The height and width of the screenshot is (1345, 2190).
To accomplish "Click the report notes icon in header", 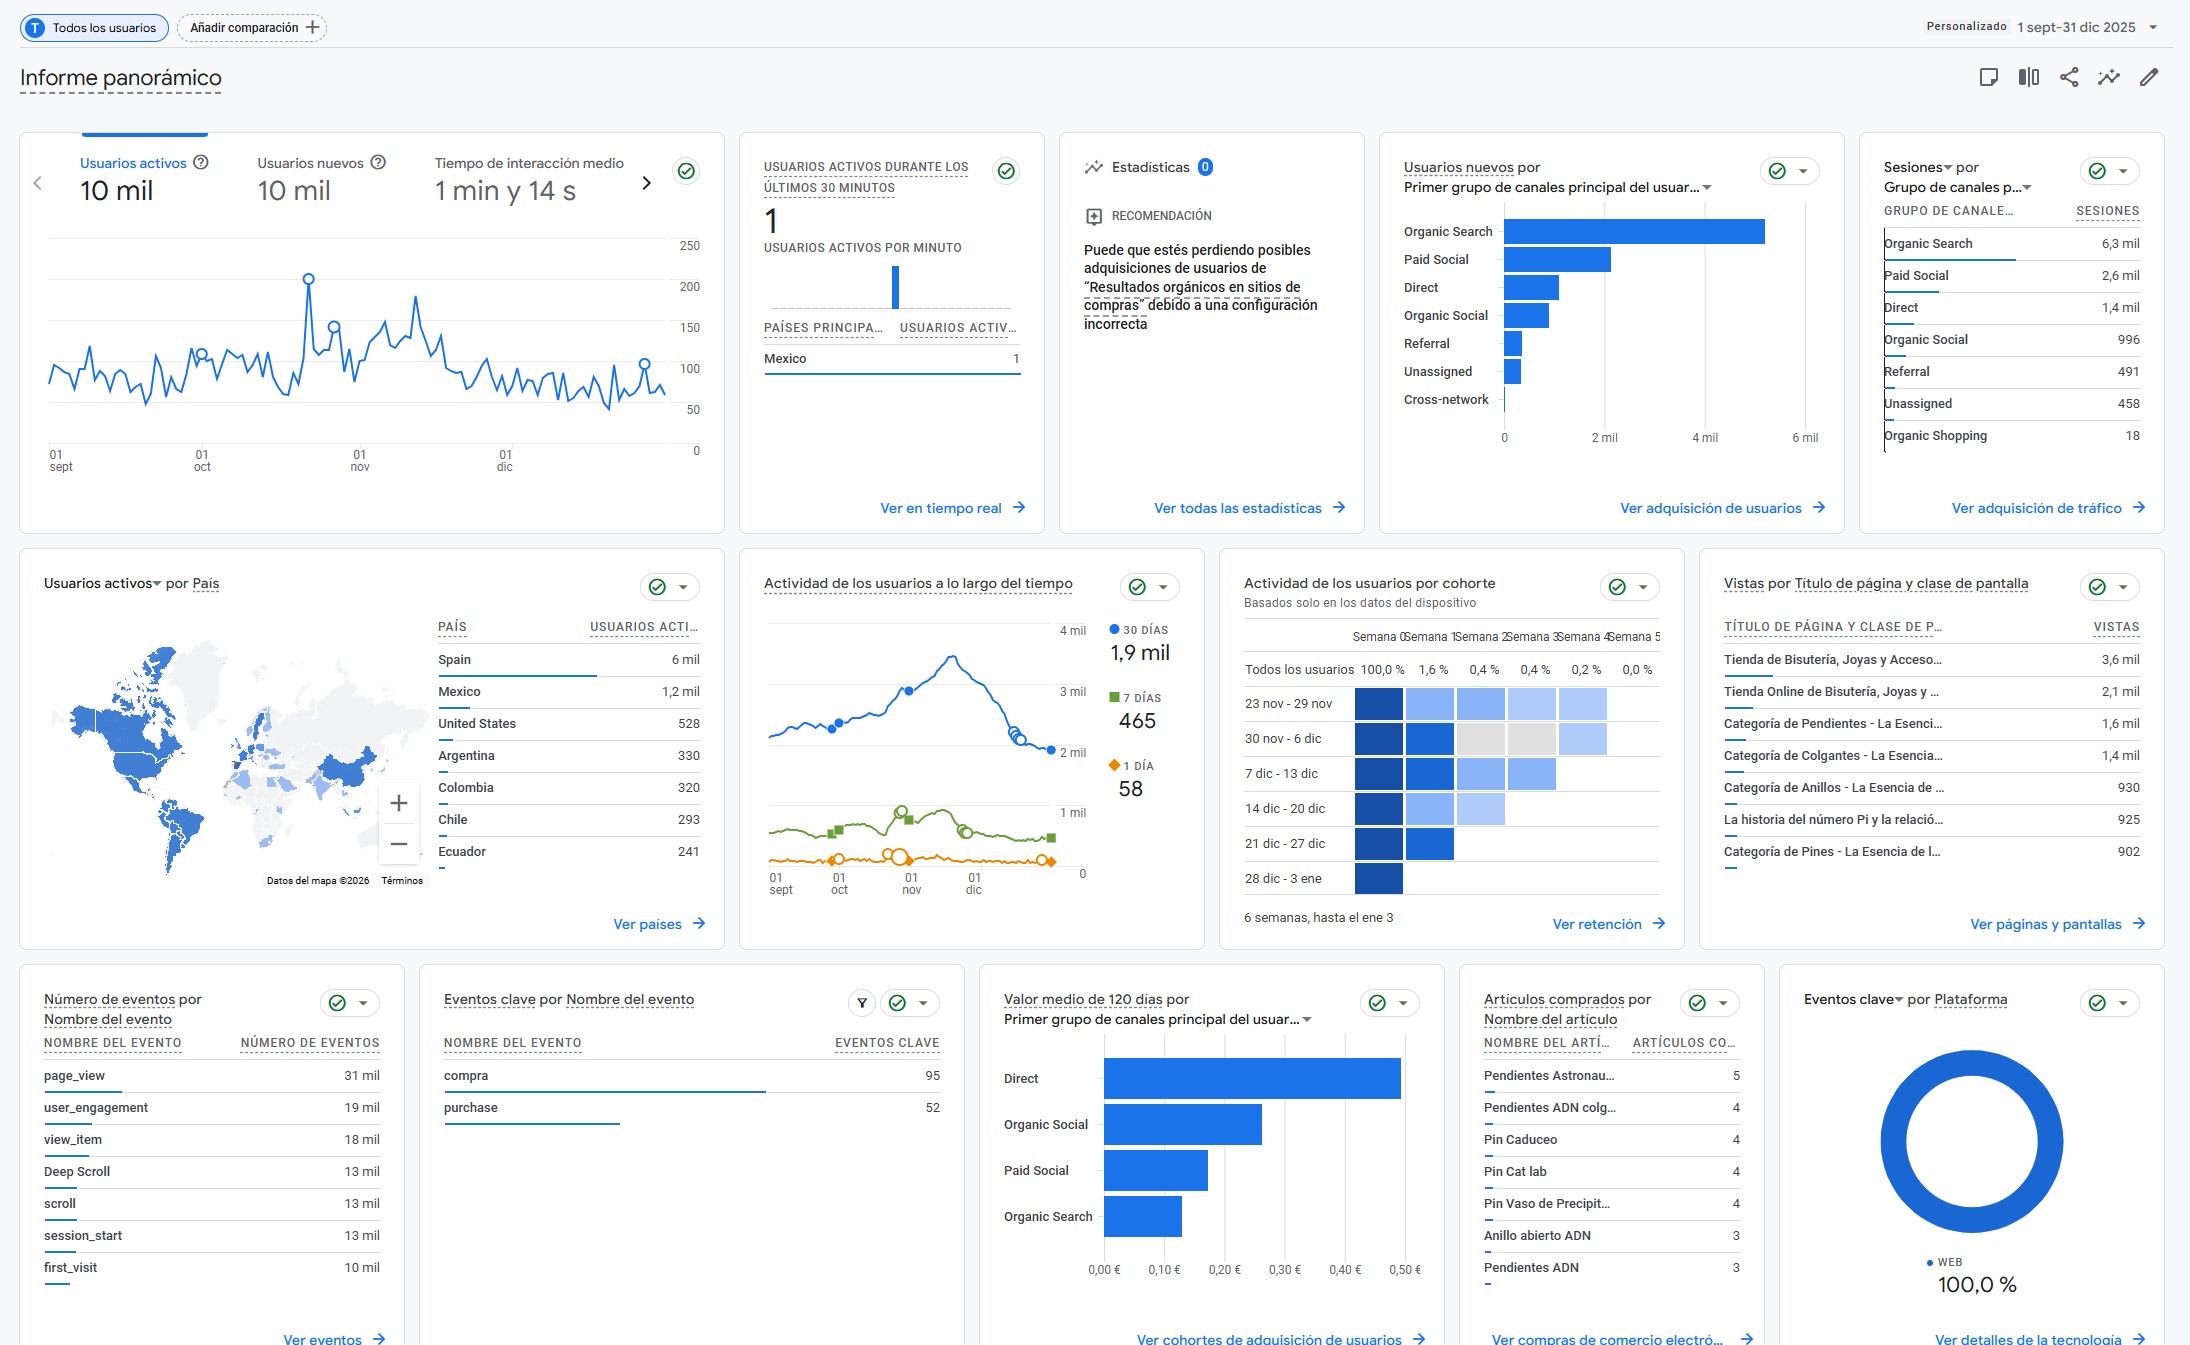I will pos(1989,77).
